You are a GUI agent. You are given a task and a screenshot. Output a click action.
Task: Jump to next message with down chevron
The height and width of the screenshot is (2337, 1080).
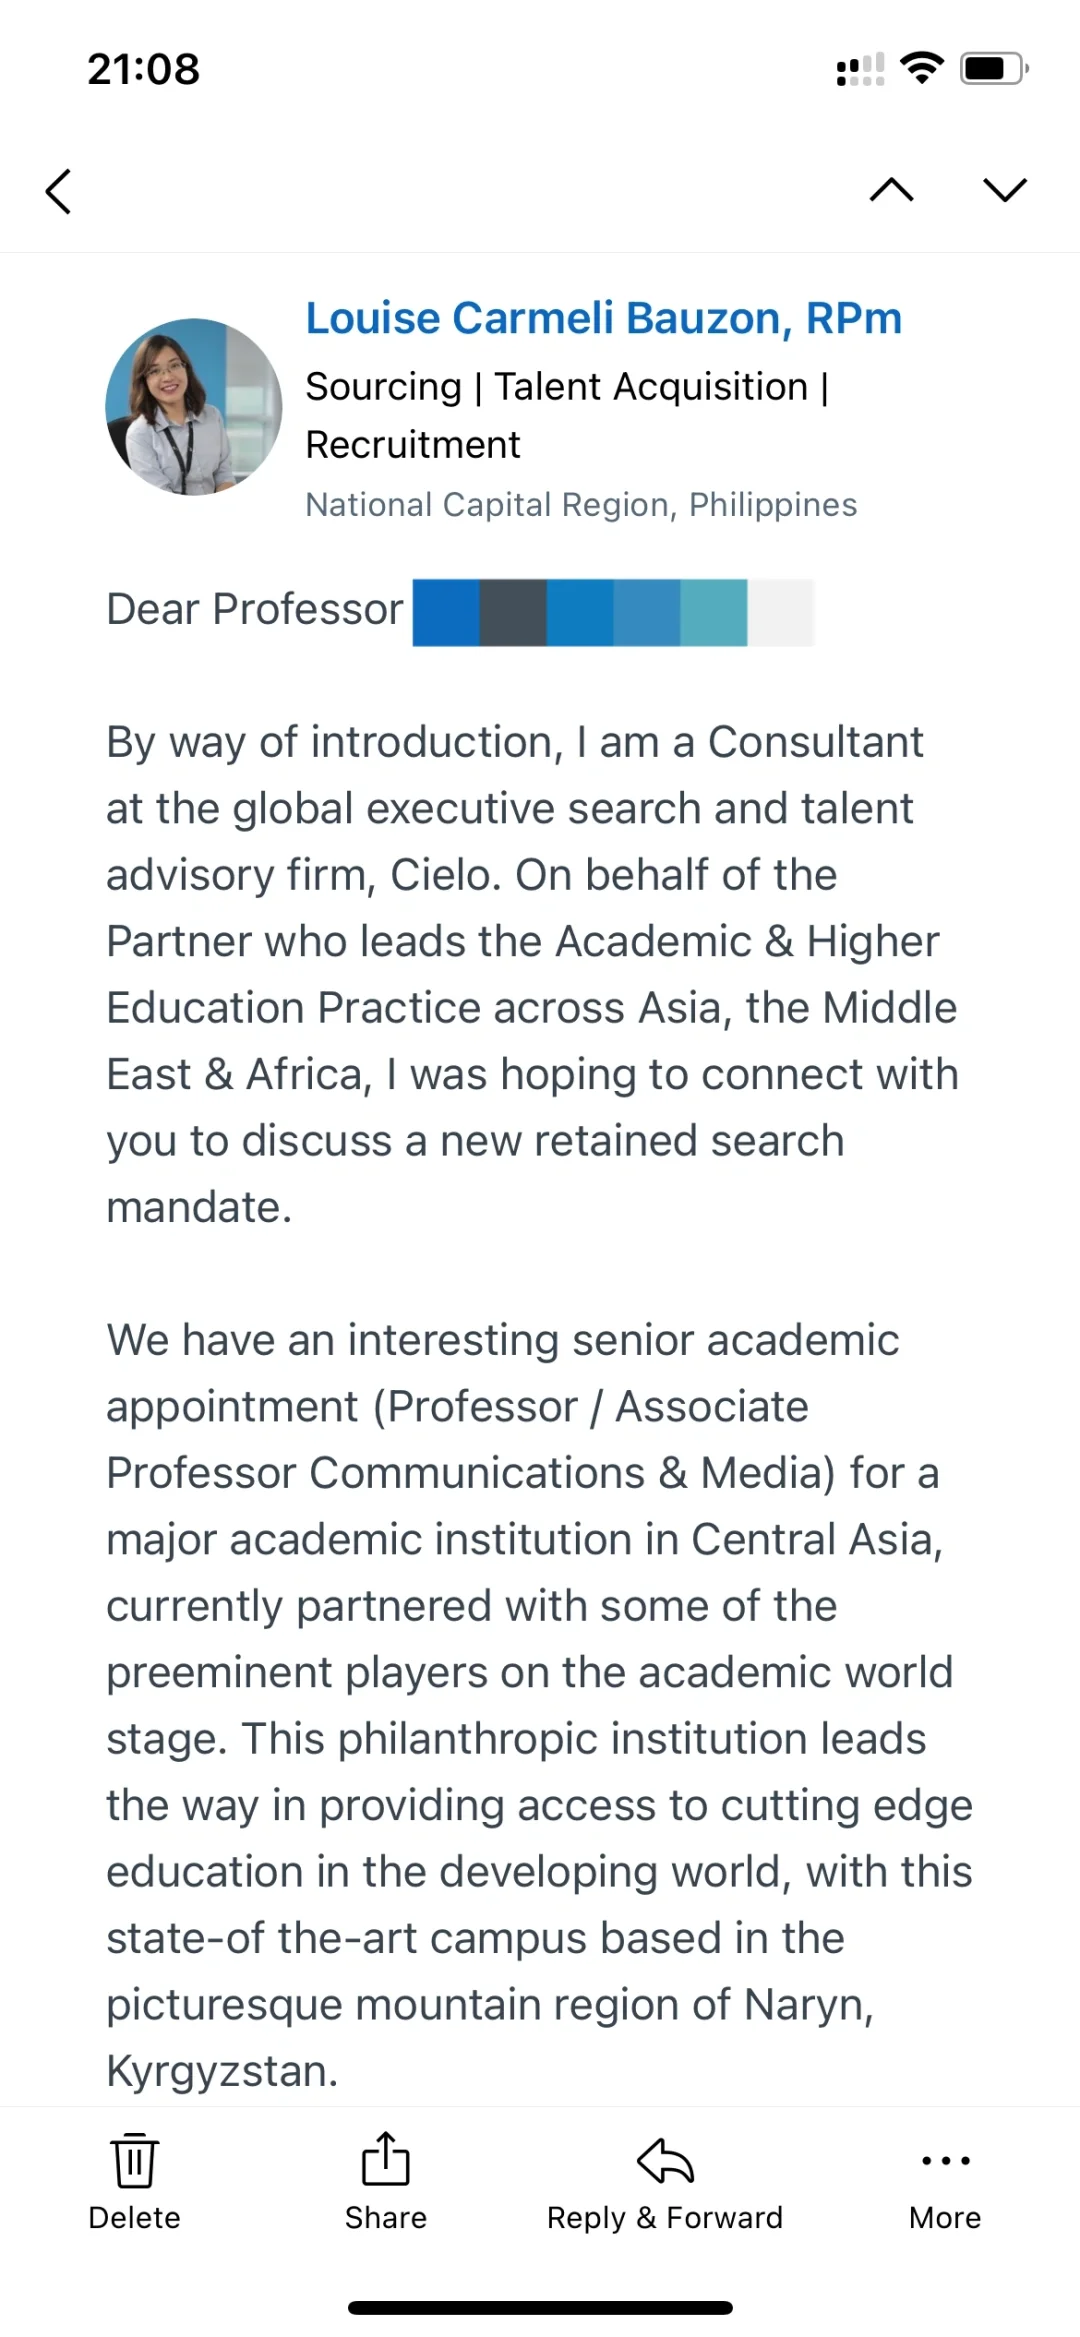tap(1004, 190)
